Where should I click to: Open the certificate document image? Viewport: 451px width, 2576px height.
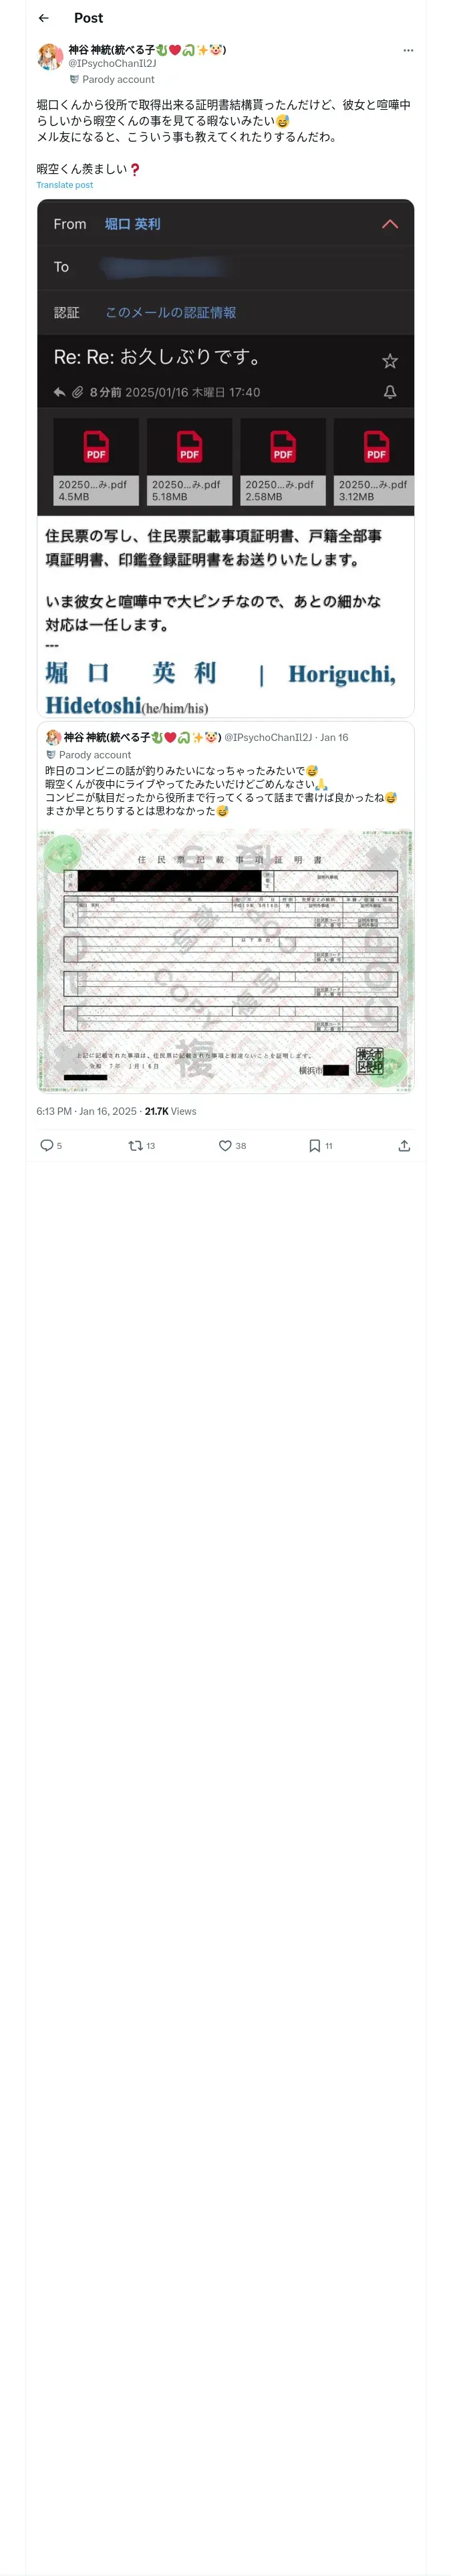pos(226,960)
